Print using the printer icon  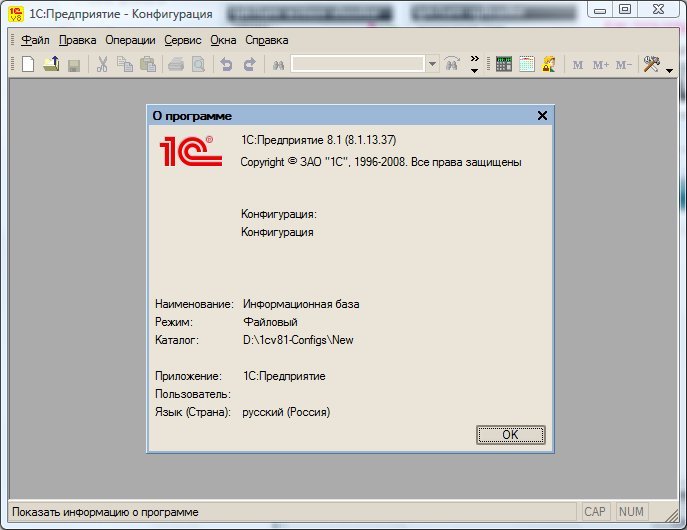coord(176,64)
